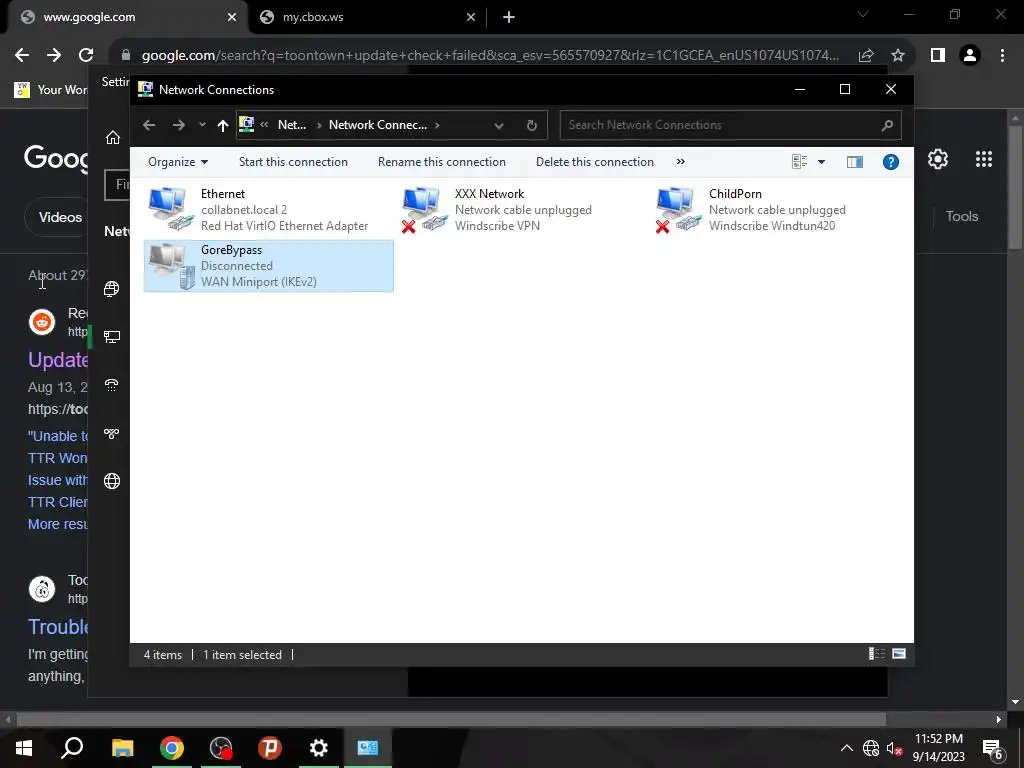This screenshot has height=768, width=1024.
Task: Click Net... breadcrumb in address bar
Action: [291, 125]
